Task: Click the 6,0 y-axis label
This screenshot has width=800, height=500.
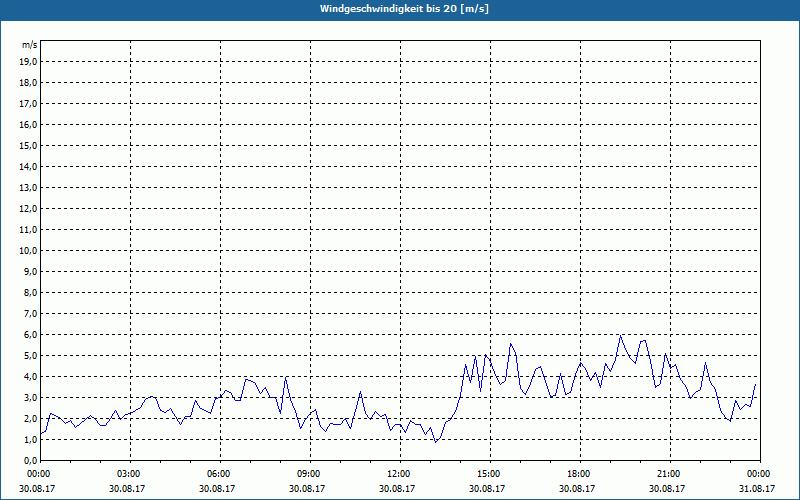Action: [31, 334]
